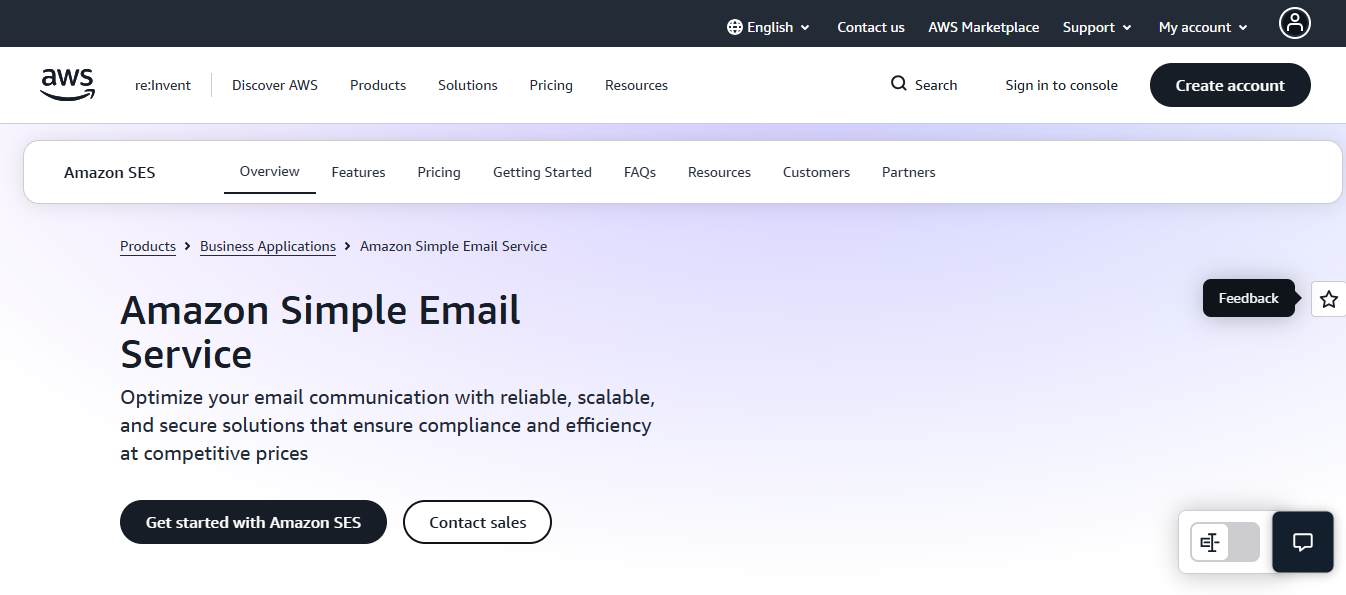Click the Contact sales button
This screenshot has width=1346, height=595.
click(x=478, y=522)
